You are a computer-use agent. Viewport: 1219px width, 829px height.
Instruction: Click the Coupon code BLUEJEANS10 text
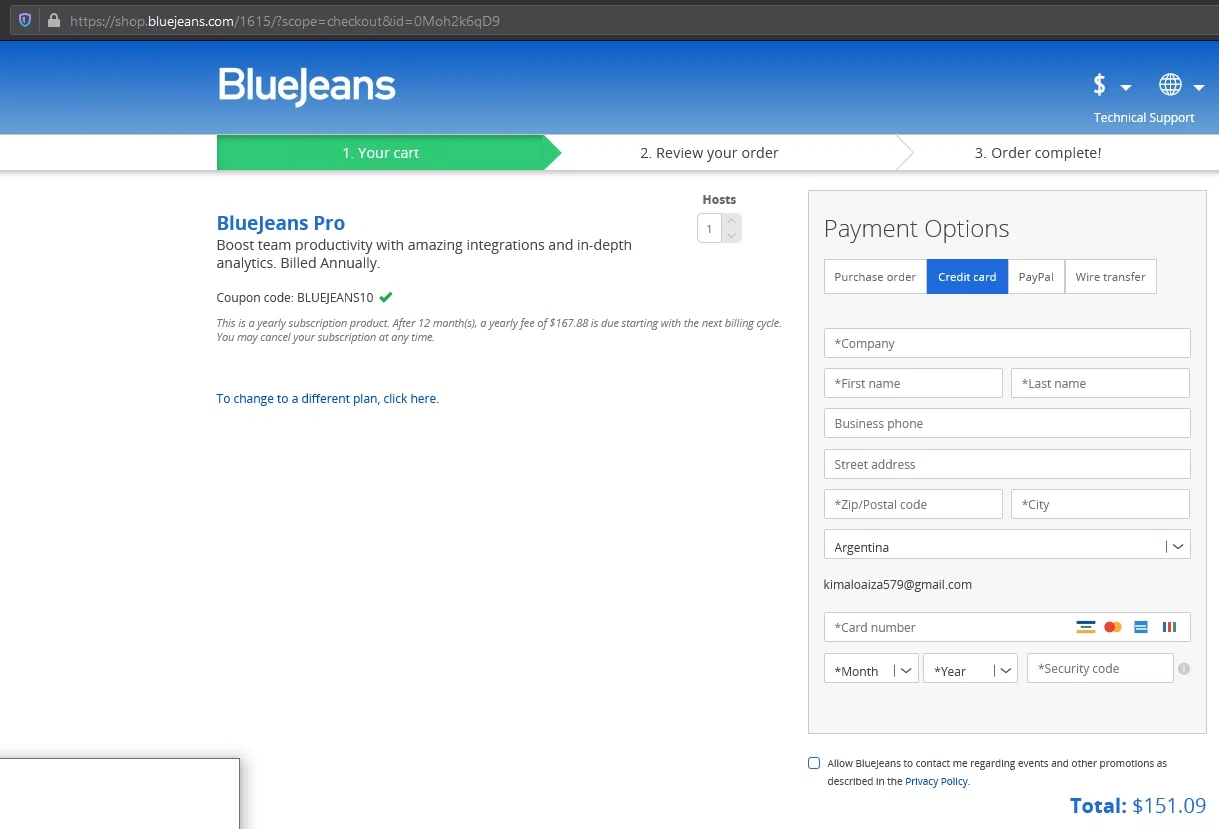[x=295, y=297]
